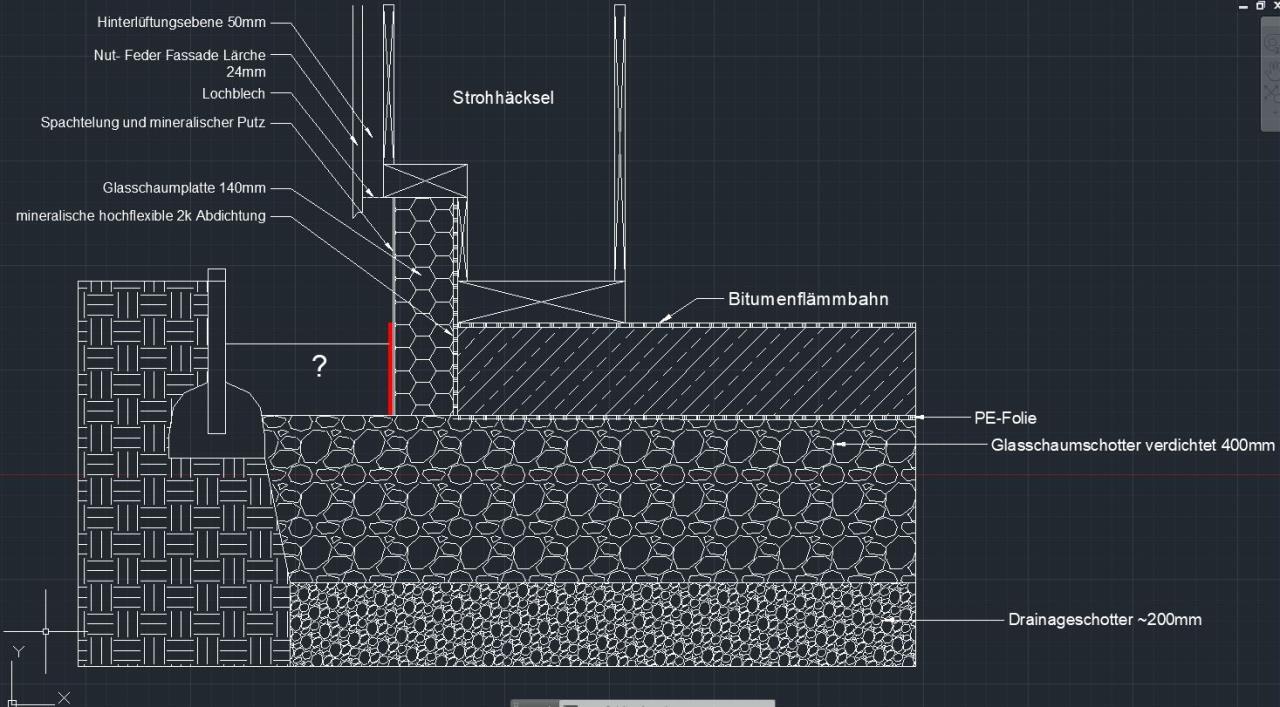Select the 'Bitumenflämmbahn' label

808,299
